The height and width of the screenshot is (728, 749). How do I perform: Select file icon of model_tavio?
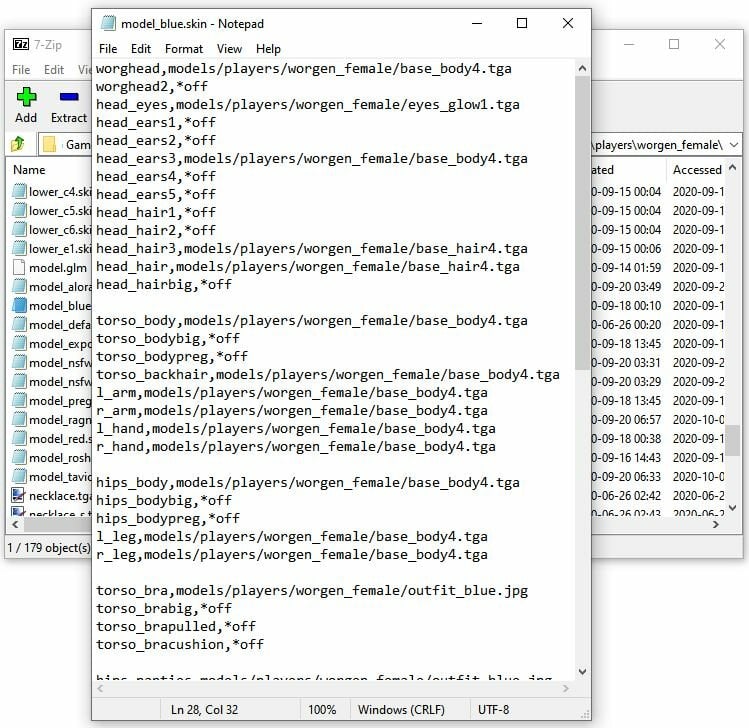[x=19, y=476]
